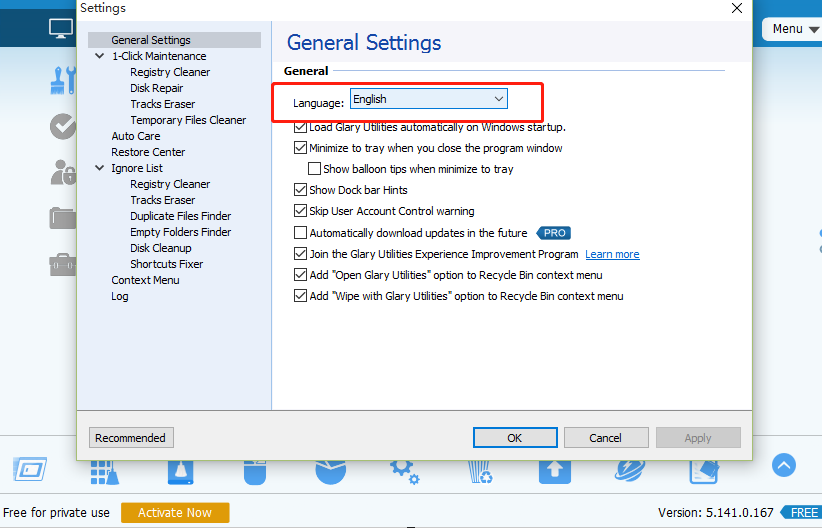Screen dimensions: 822x528
Task: Toggle Load Glary Utilities on Windows startup
Action: tap(300, 127)
